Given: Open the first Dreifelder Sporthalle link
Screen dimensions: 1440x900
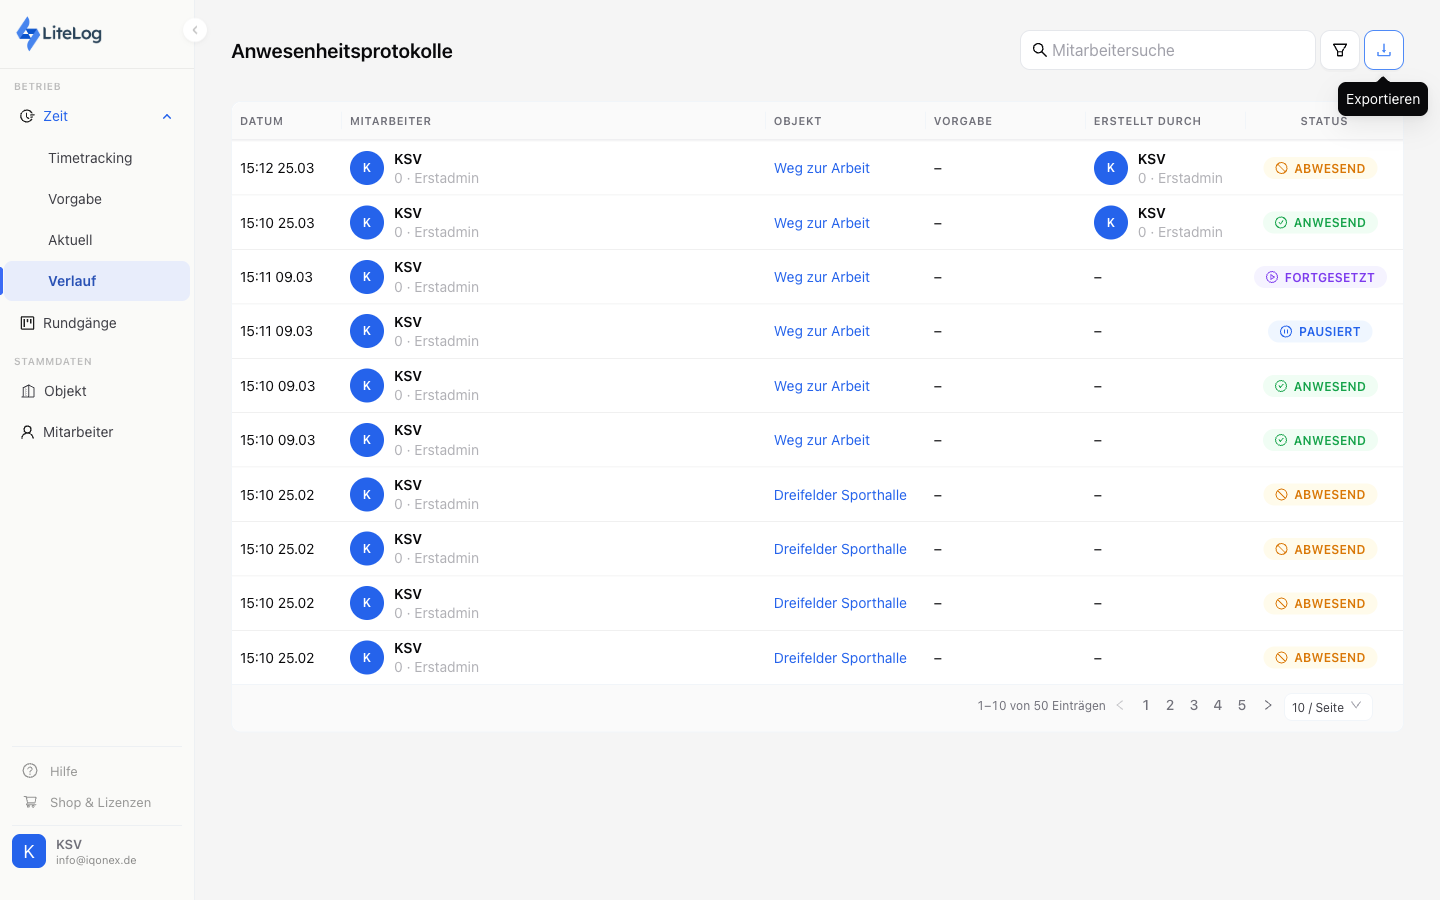Looking at the screenshot, I should tap(840, 495).
